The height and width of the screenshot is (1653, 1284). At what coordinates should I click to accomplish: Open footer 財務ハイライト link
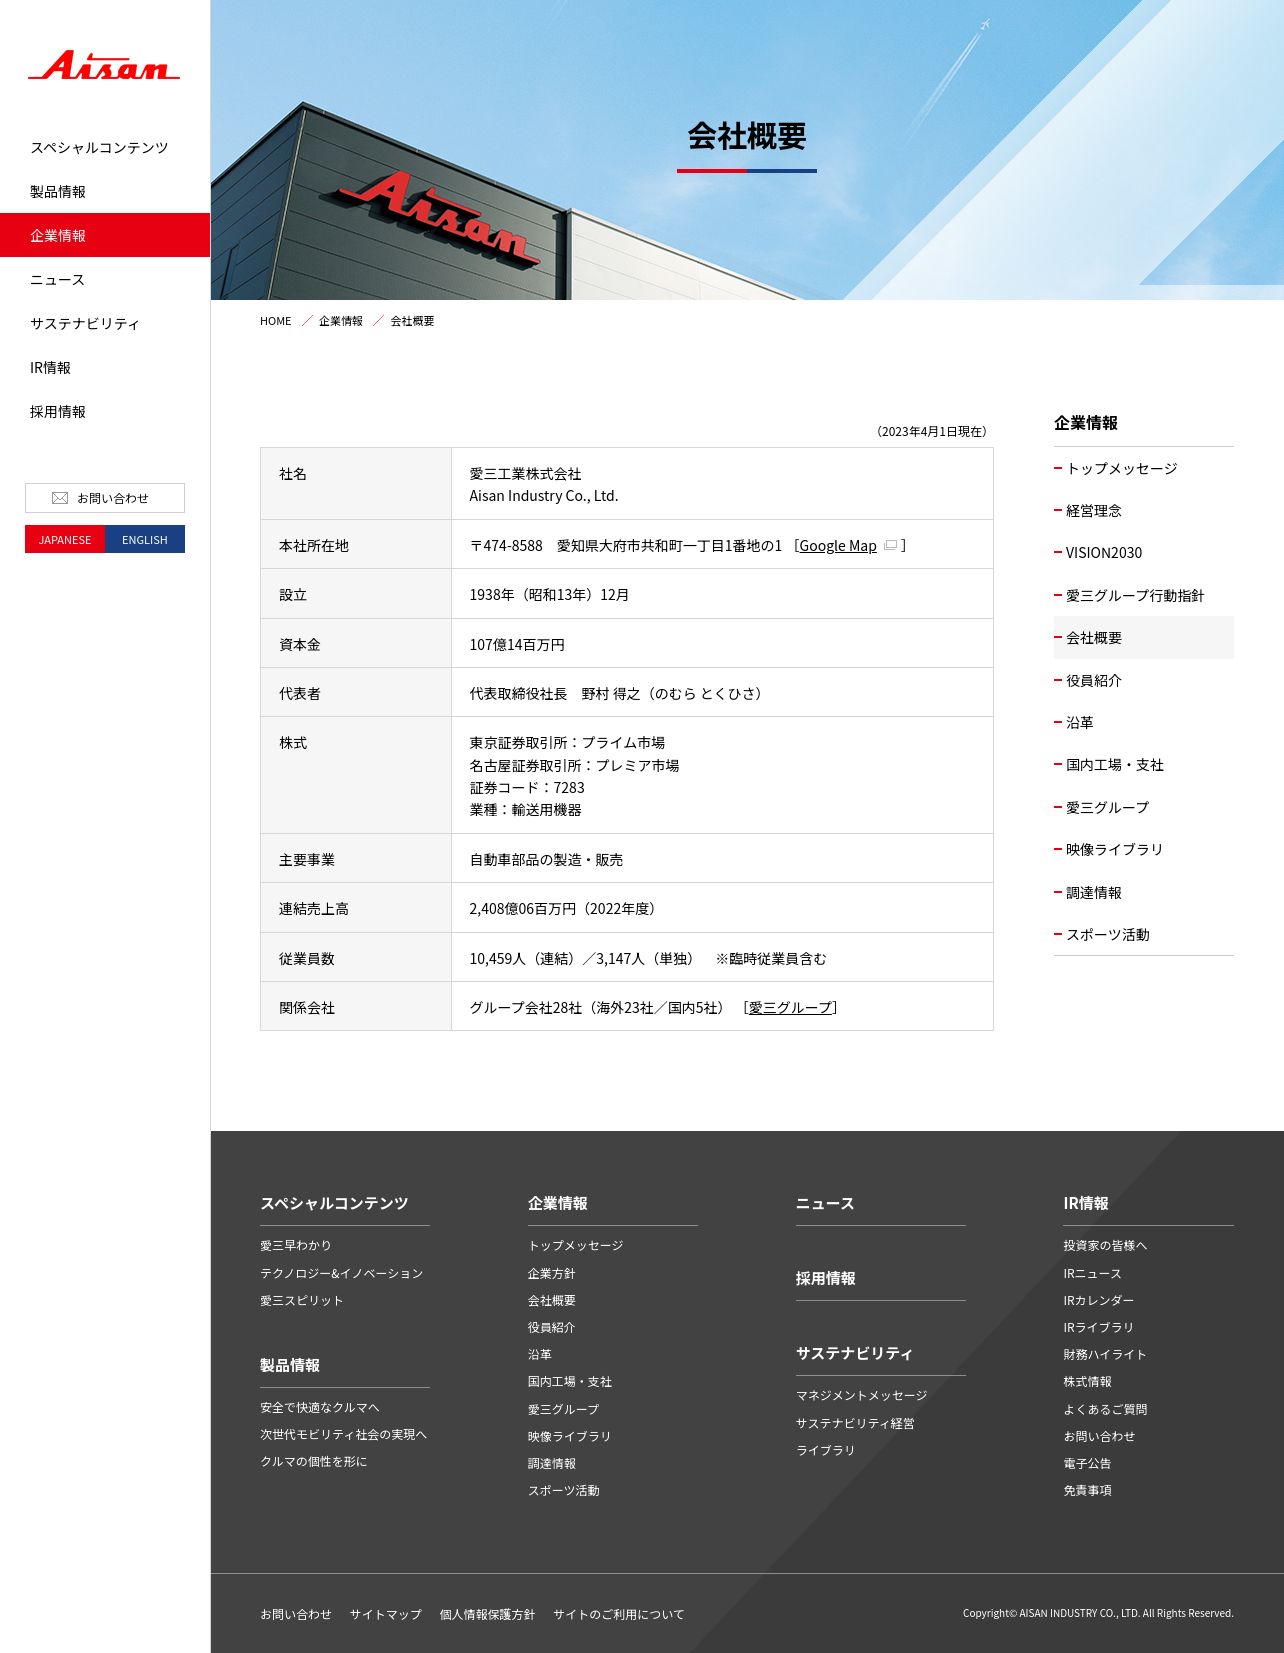pos(1106,1355)
